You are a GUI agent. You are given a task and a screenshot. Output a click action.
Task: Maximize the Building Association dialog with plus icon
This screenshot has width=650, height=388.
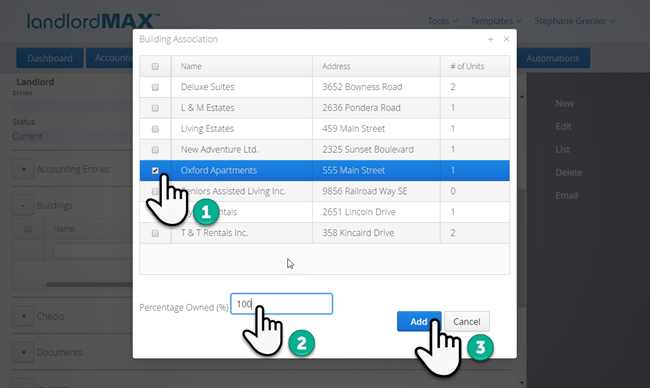(x=490, y=39)
